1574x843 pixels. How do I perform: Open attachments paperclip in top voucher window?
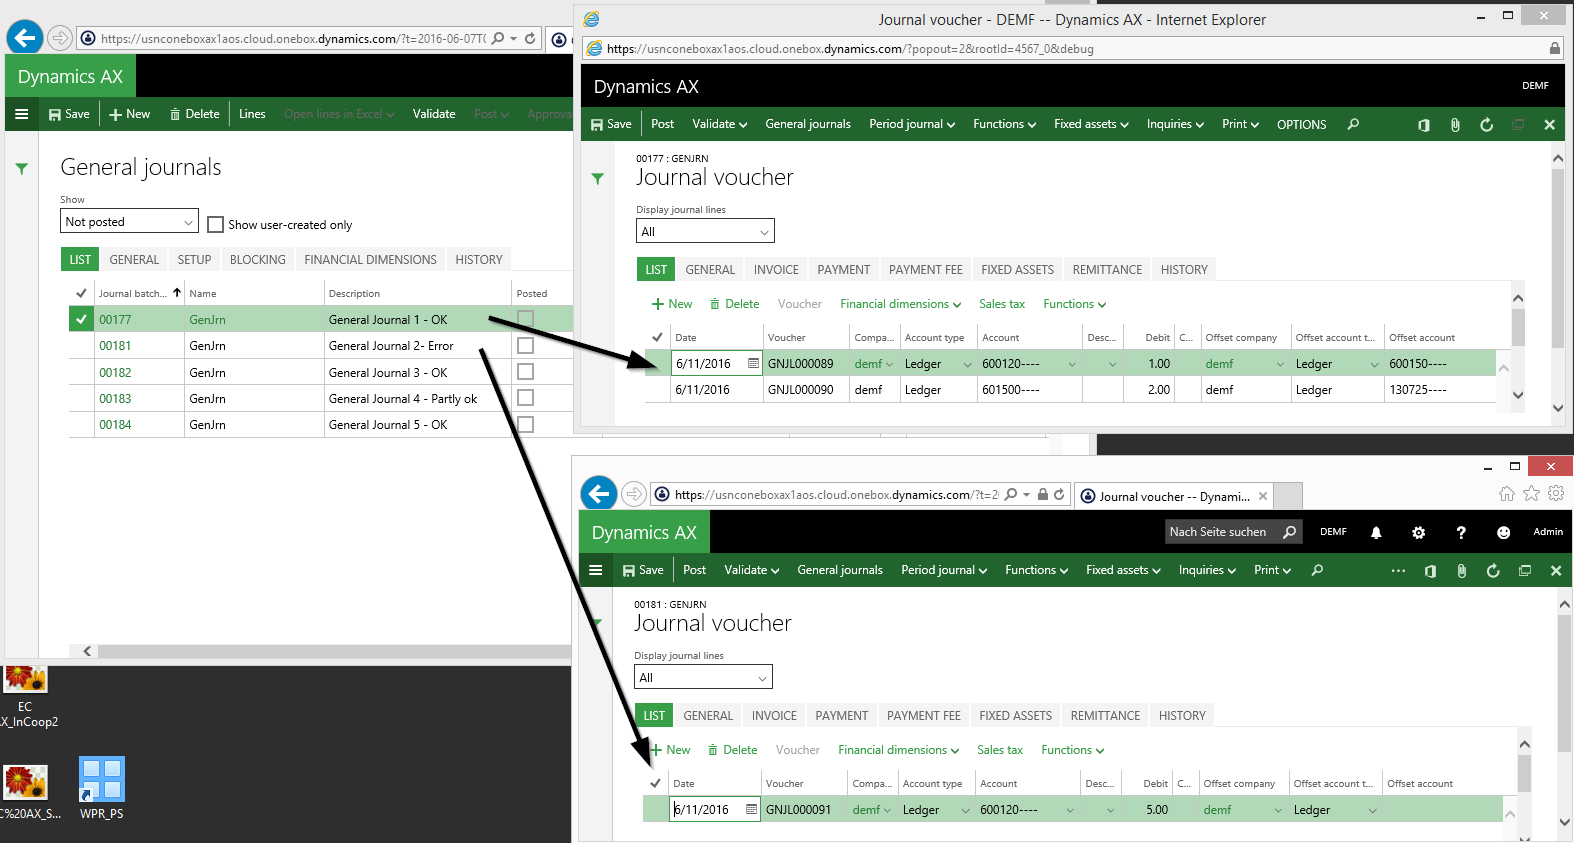click(1455, 125)
